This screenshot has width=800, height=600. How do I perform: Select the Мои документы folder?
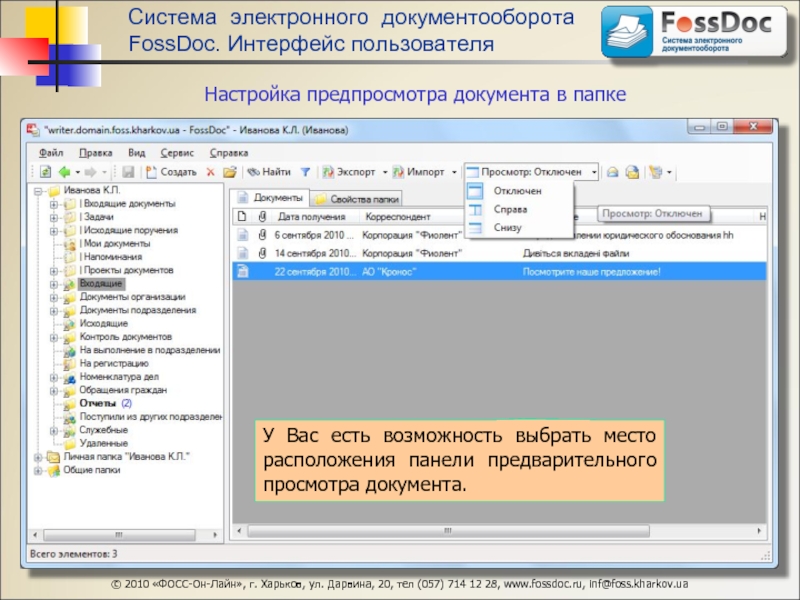[x=117, y=244]
